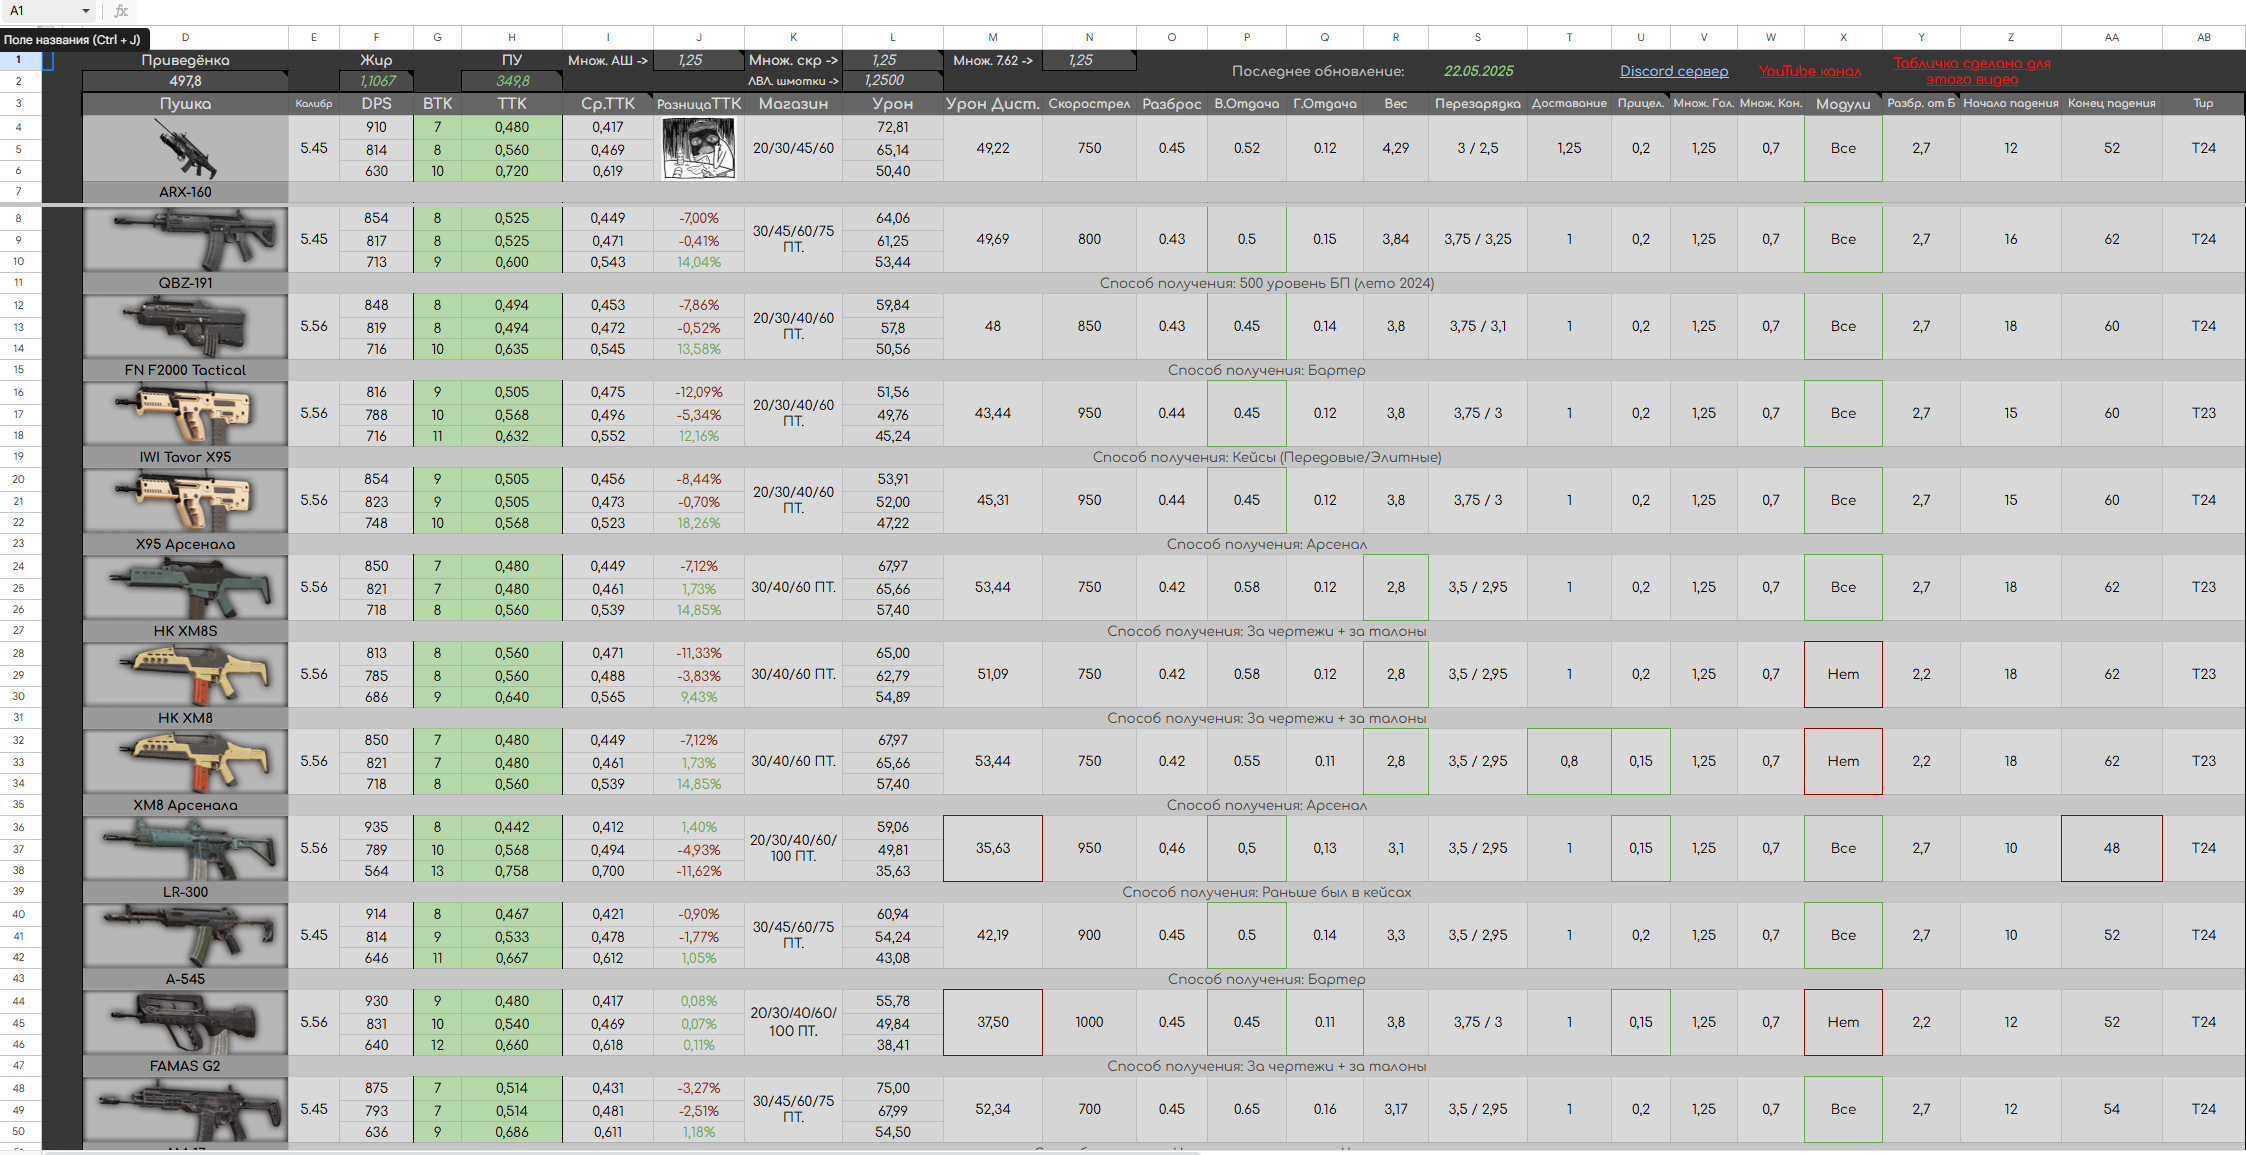Viewport: 2246px width, 1155px height.
Task: Select the IWI Tavor X95 weapon image
Action: 185,413
